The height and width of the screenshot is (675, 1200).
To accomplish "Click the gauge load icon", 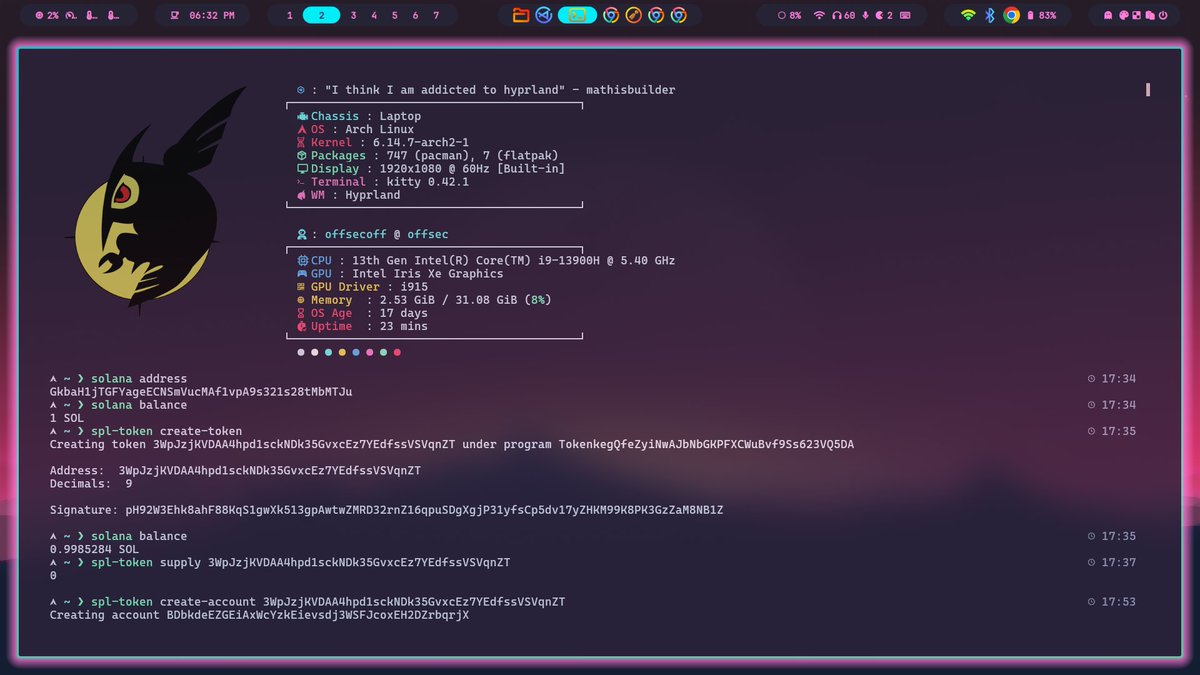I will [70, 15].
